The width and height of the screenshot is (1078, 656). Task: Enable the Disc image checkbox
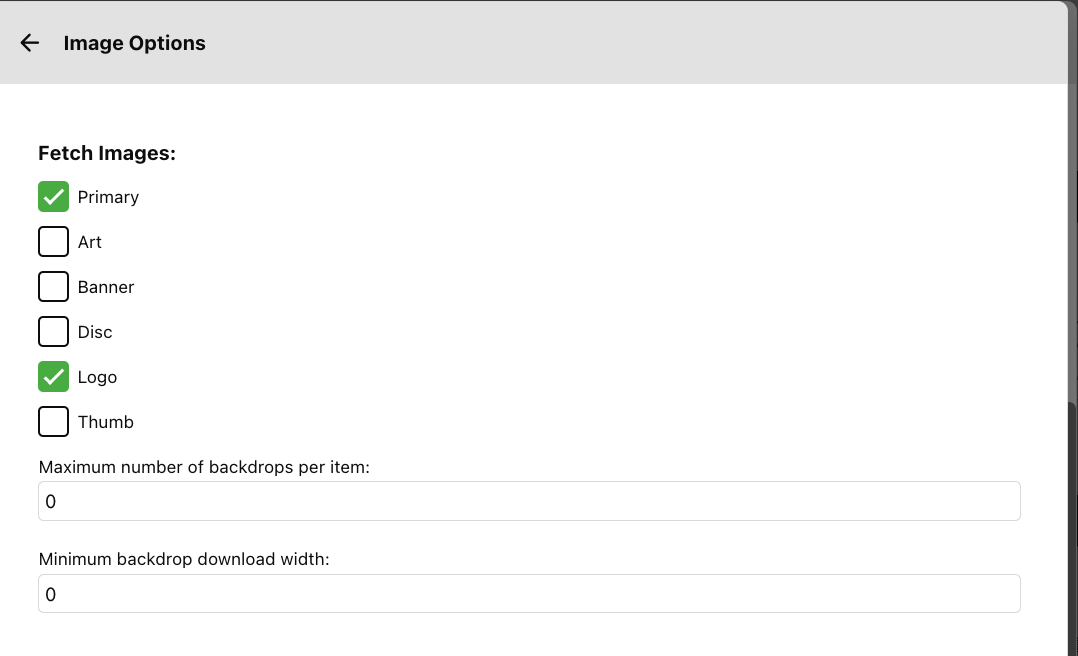[53, 332]
